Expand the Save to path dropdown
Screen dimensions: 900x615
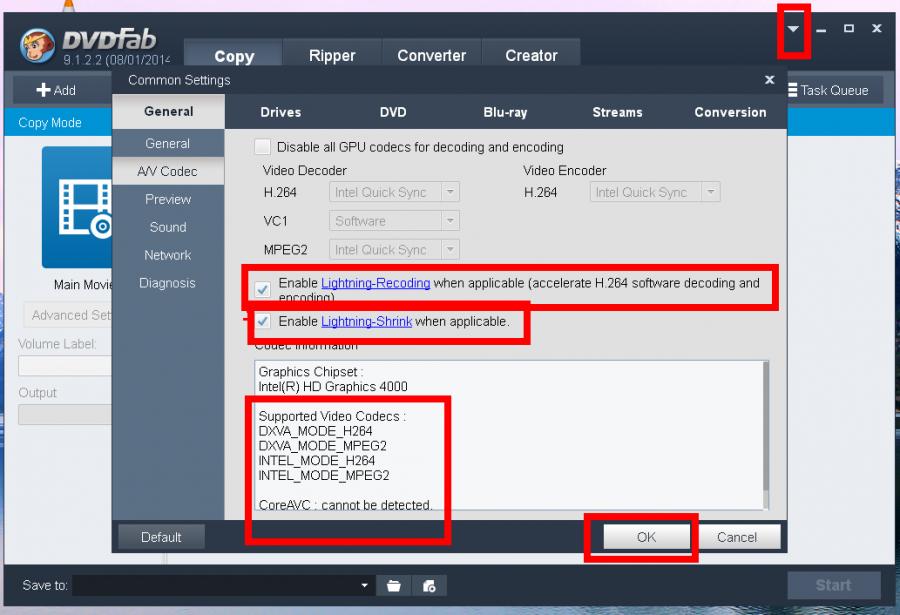pos(364,586)
